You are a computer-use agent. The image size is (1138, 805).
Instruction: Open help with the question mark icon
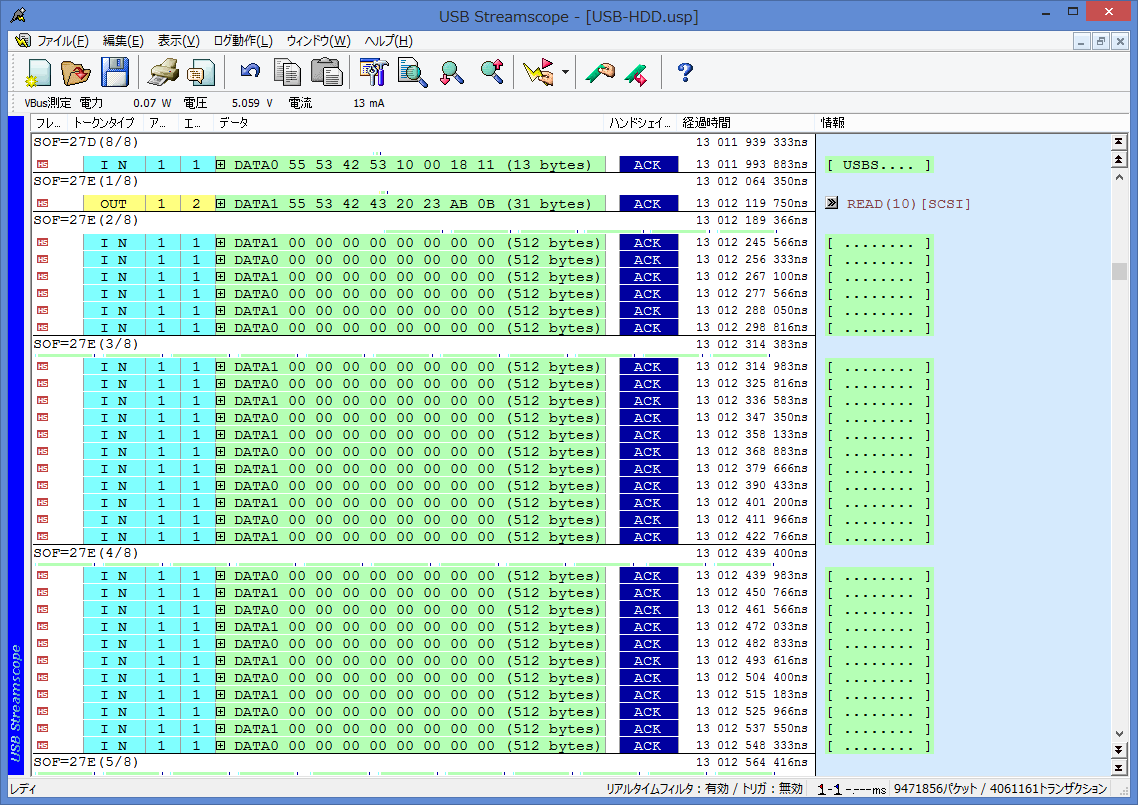tap(684, 73)
